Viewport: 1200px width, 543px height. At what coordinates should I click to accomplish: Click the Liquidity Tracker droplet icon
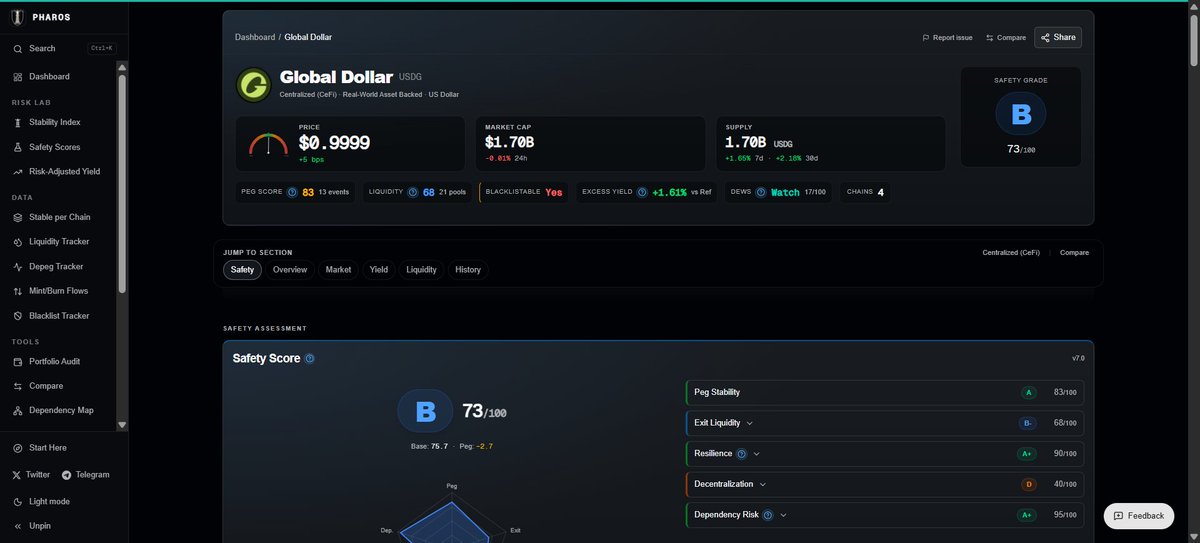[18, 242]
